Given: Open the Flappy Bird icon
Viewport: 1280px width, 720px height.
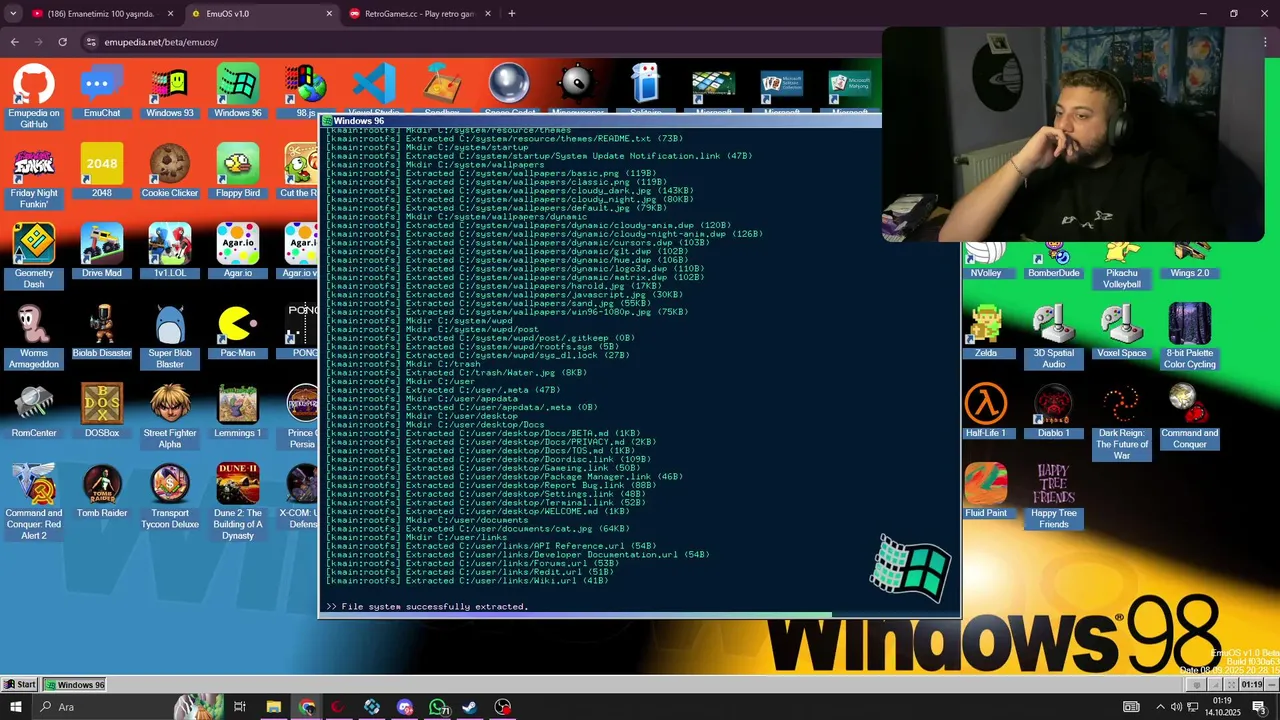Looking at the screenshot, I should (x=238, y=171).
